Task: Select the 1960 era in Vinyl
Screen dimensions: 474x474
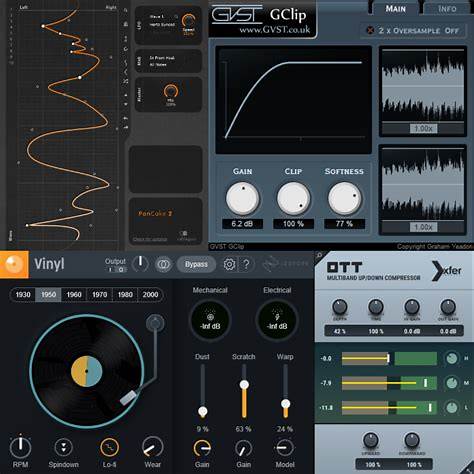Action: [x=74, y=295]
